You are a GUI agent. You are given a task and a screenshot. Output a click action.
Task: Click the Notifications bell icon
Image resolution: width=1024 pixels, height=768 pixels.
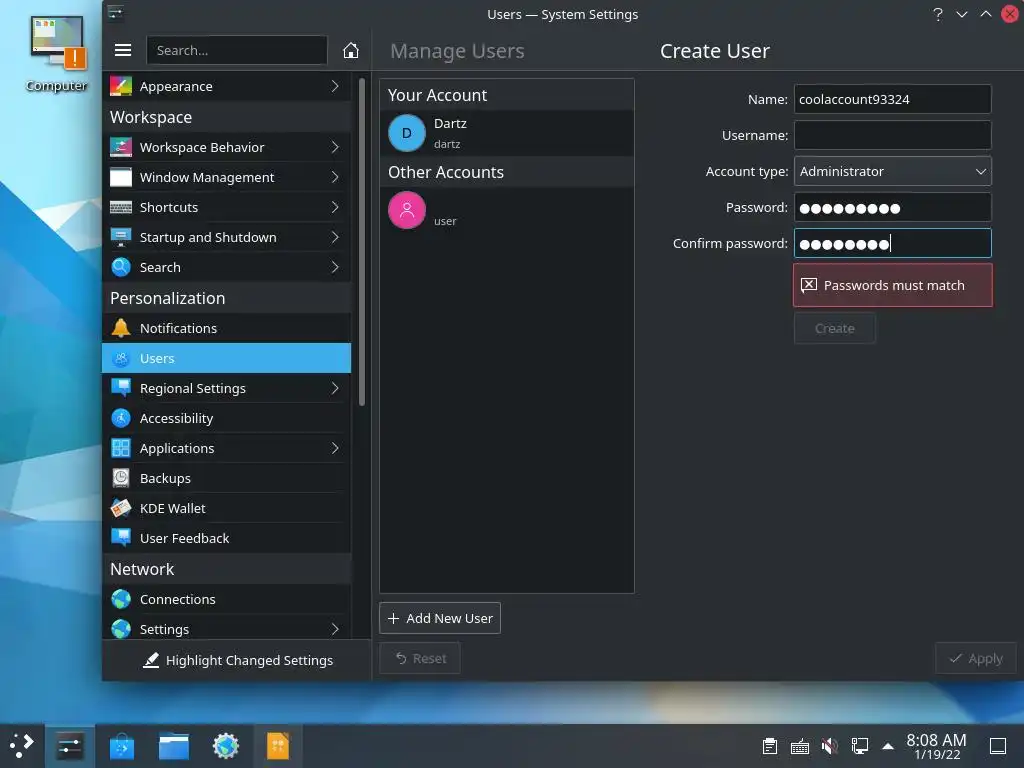click(121, 328)
